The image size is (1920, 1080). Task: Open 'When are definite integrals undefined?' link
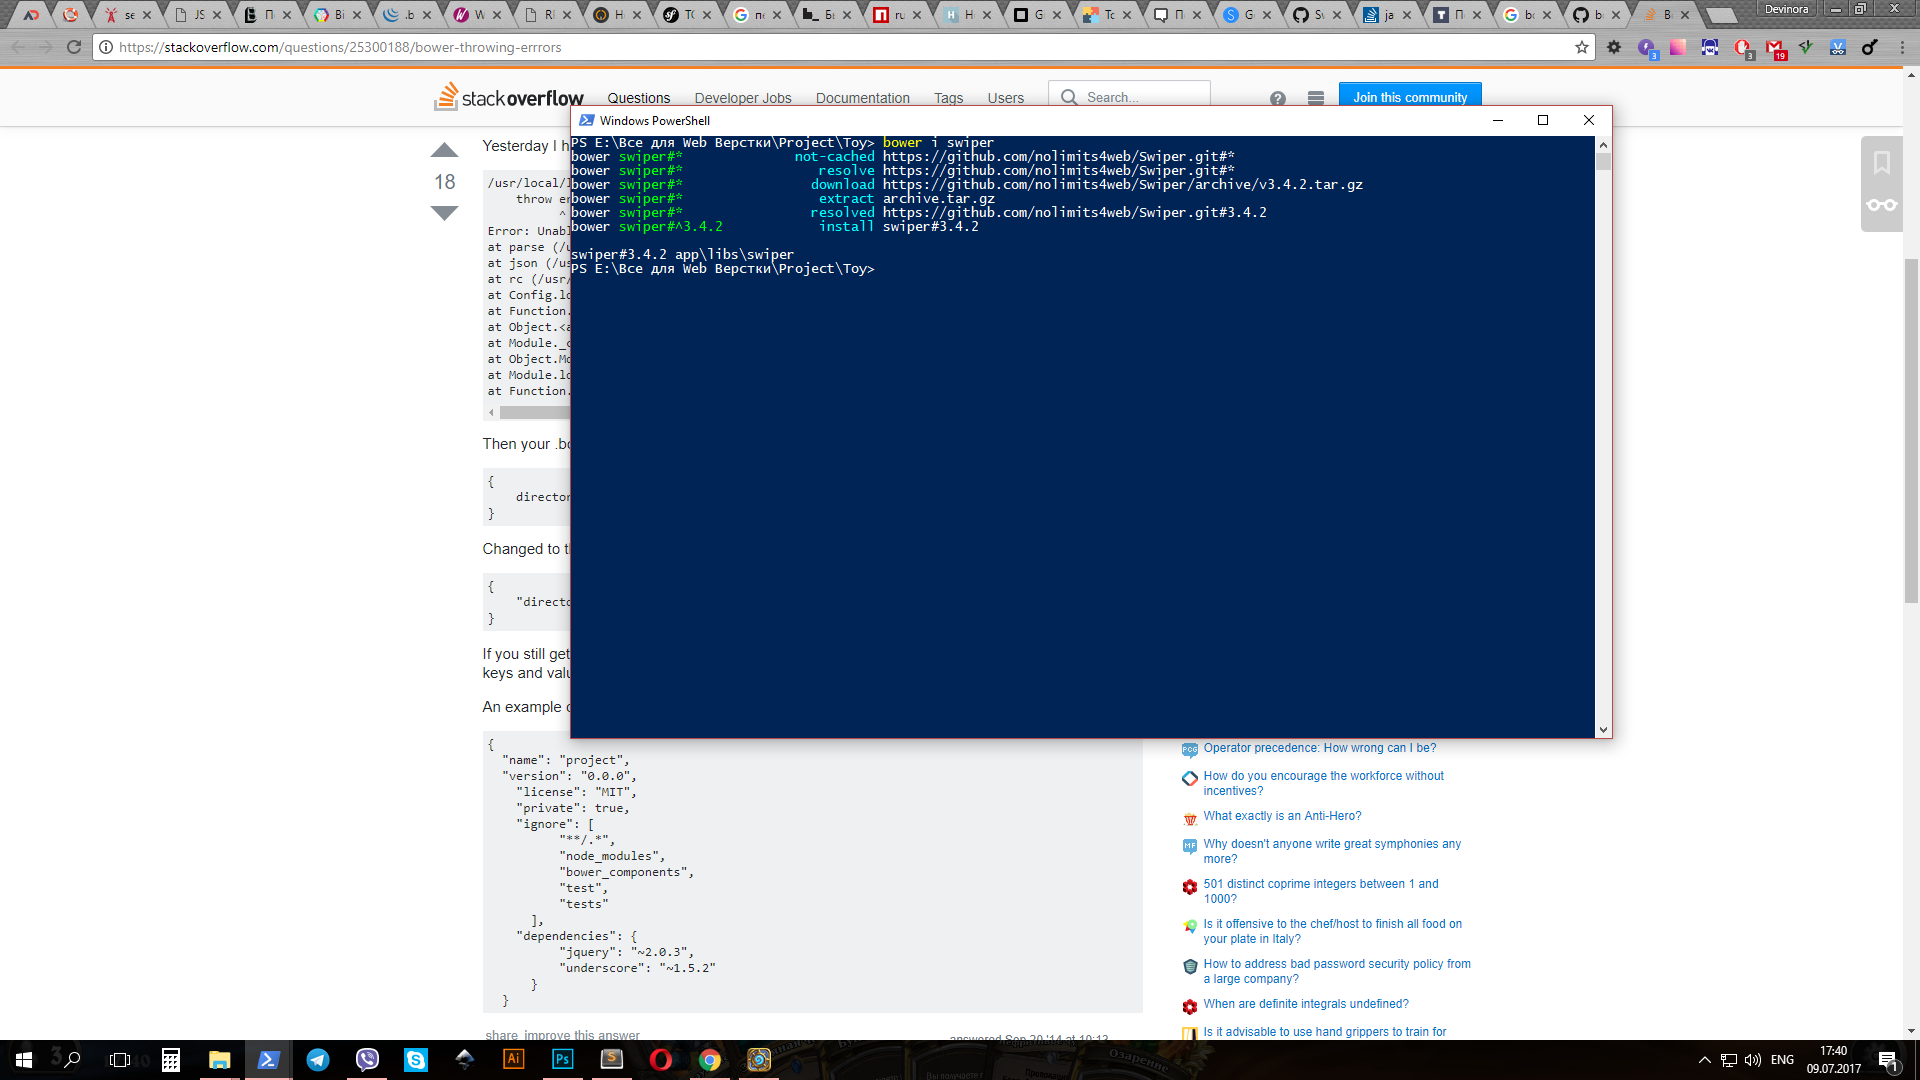pos(1305,1004)
